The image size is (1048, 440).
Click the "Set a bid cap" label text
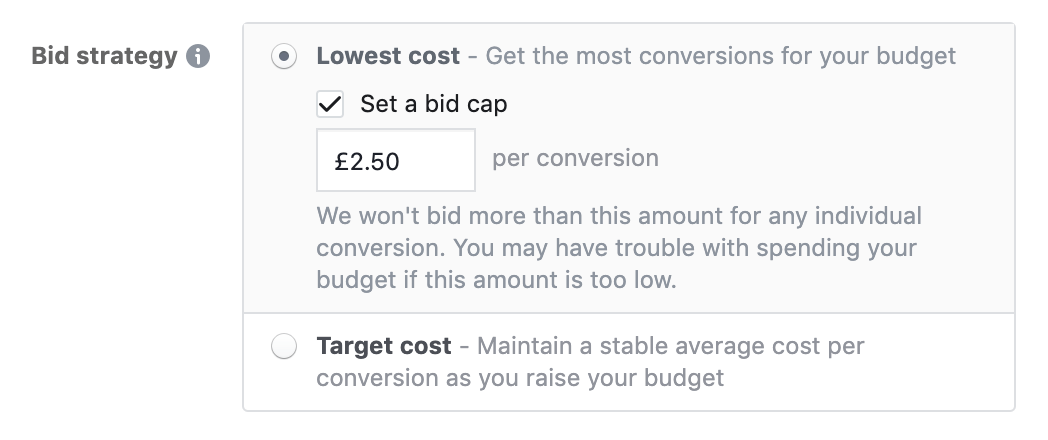[x=433, y=104]
